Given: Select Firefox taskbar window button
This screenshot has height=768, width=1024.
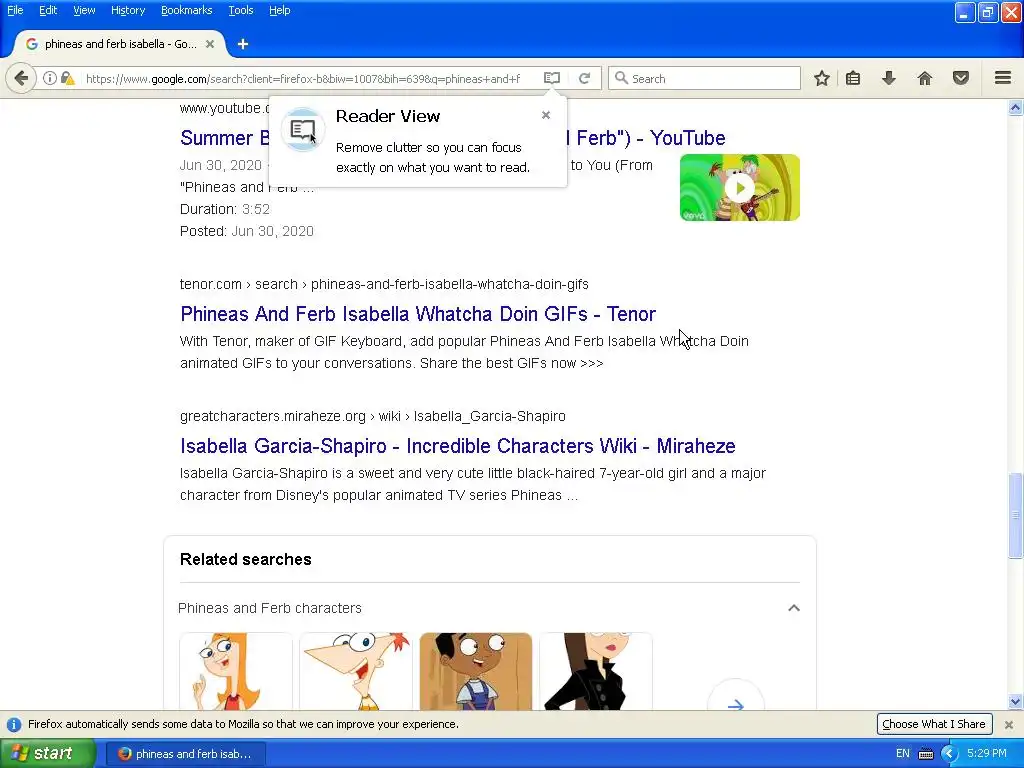Looking at the screenshot, I should pyautogui.click(x=185, y=754).
